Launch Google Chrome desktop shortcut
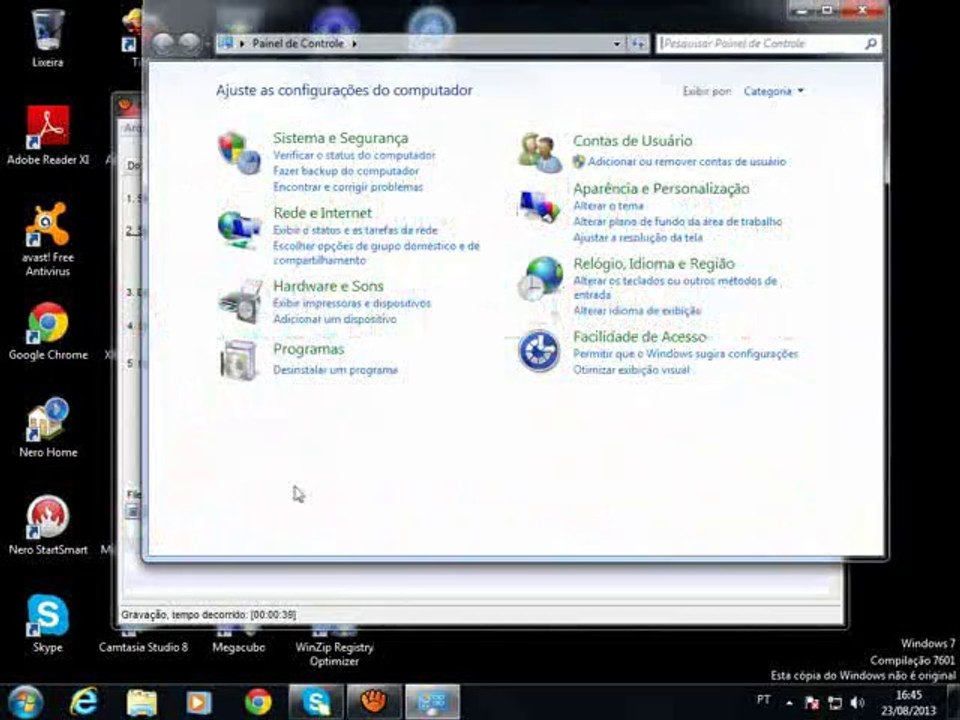The height and width of the screenshot is (720, 960). (48, 331)
